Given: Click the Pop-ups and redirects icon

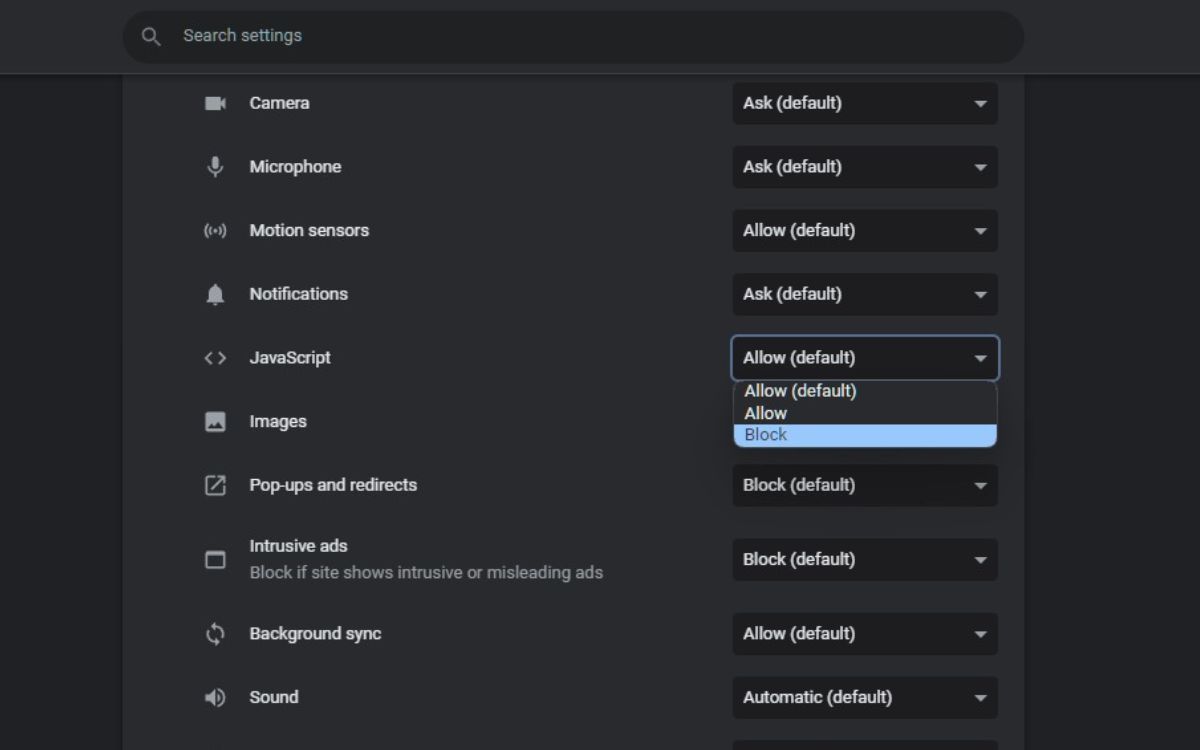Looking at the screenshot, I should pos(215,486).
